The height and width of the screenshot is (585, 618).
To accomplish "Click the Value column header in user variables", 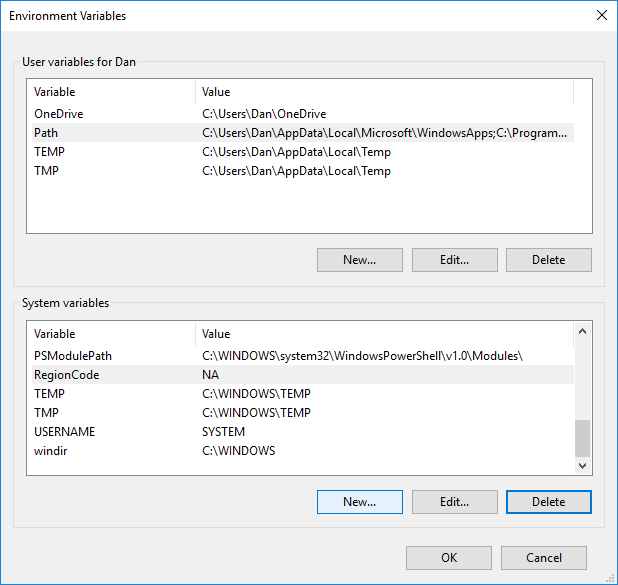I will point(384,92).
